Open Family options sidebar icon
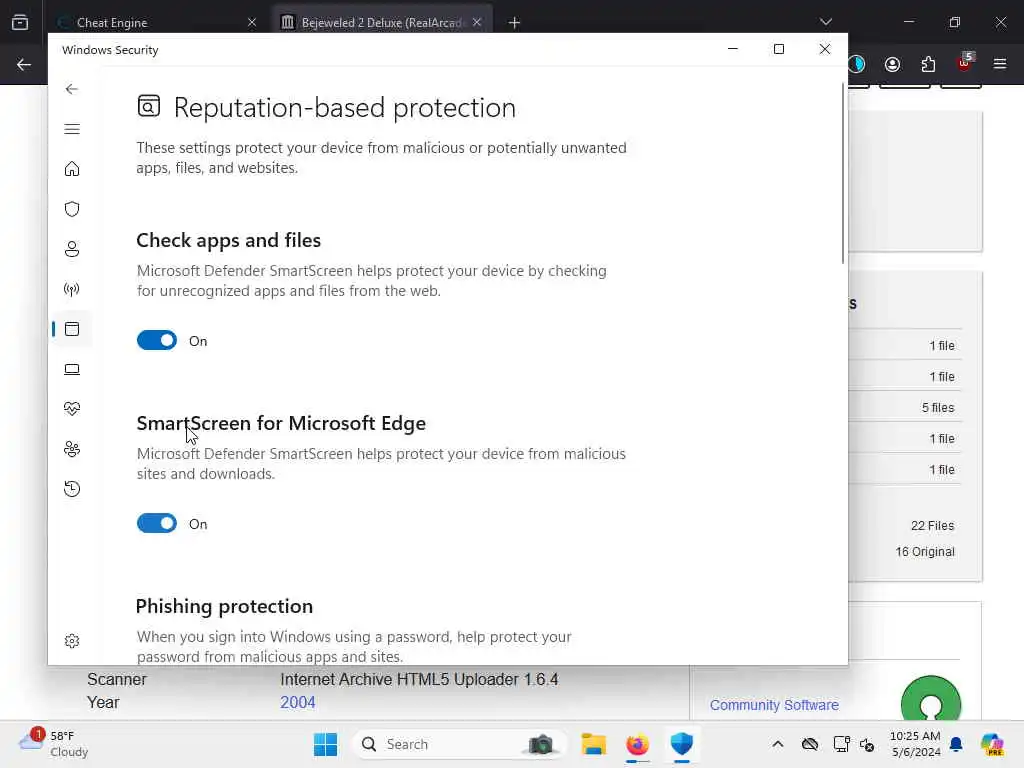This screenshot has height=768, width=1024. point(72,449)
